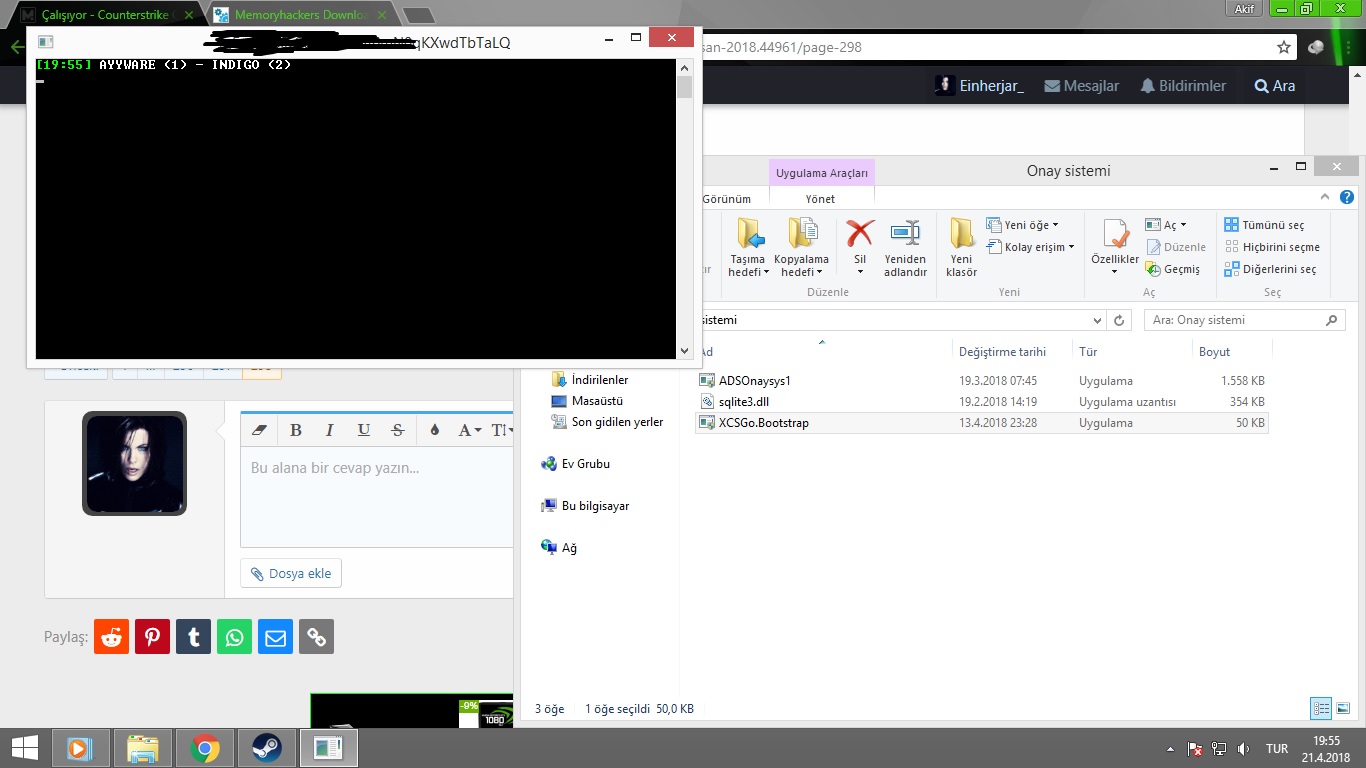
Task: Copy the thread link icon
Action: click(316, 637)
